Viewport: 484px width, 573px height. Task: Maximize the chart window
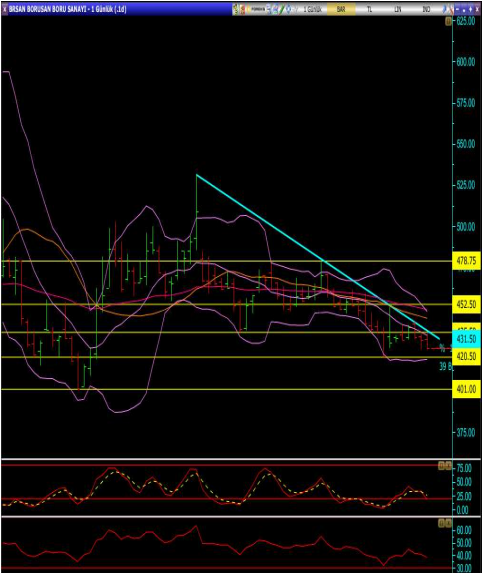pyautogui.click(x=470, y=9)
